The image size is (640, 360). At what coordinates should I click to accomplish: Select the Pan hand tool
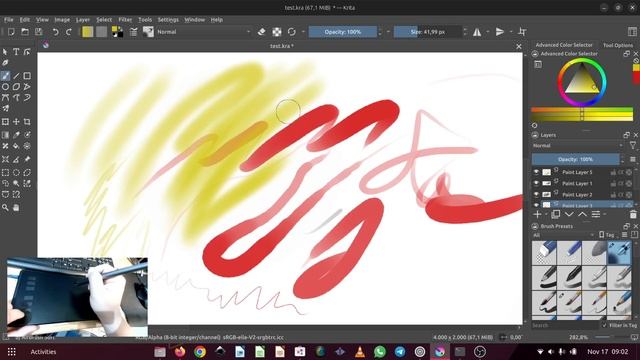[16, 208]
